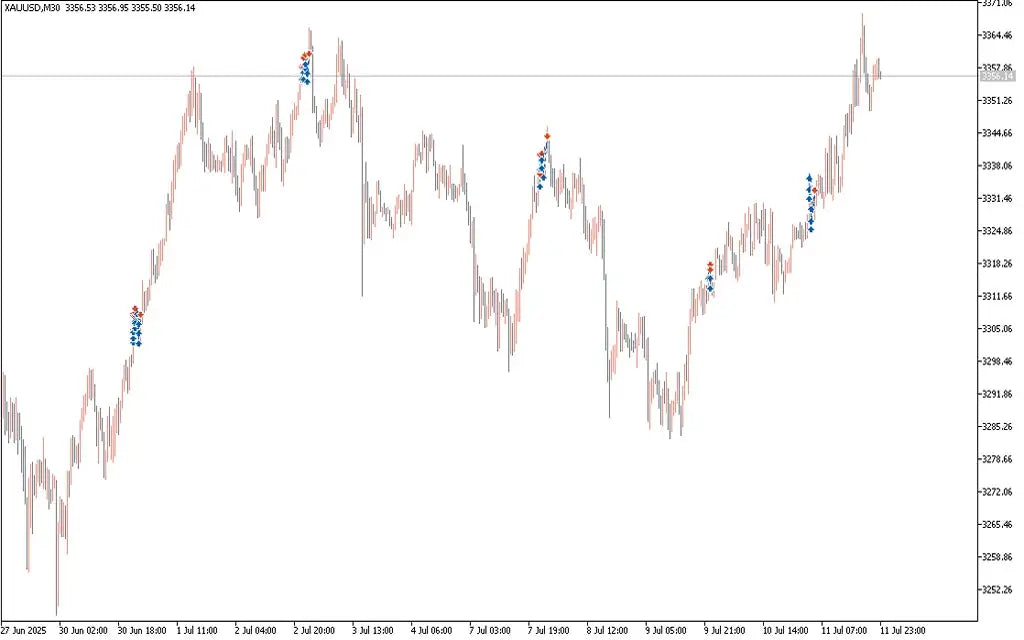
Task: Select the lowest blue diamond in the 7 Jul cluster
Action: 540,186
